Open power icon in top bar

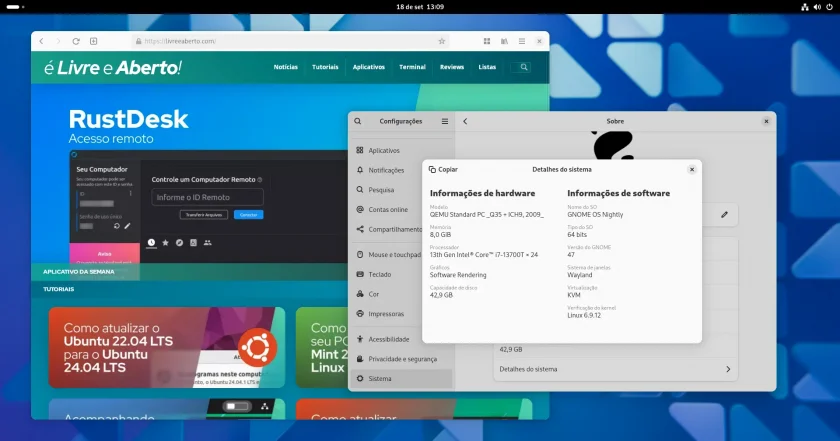pos(829,7)
